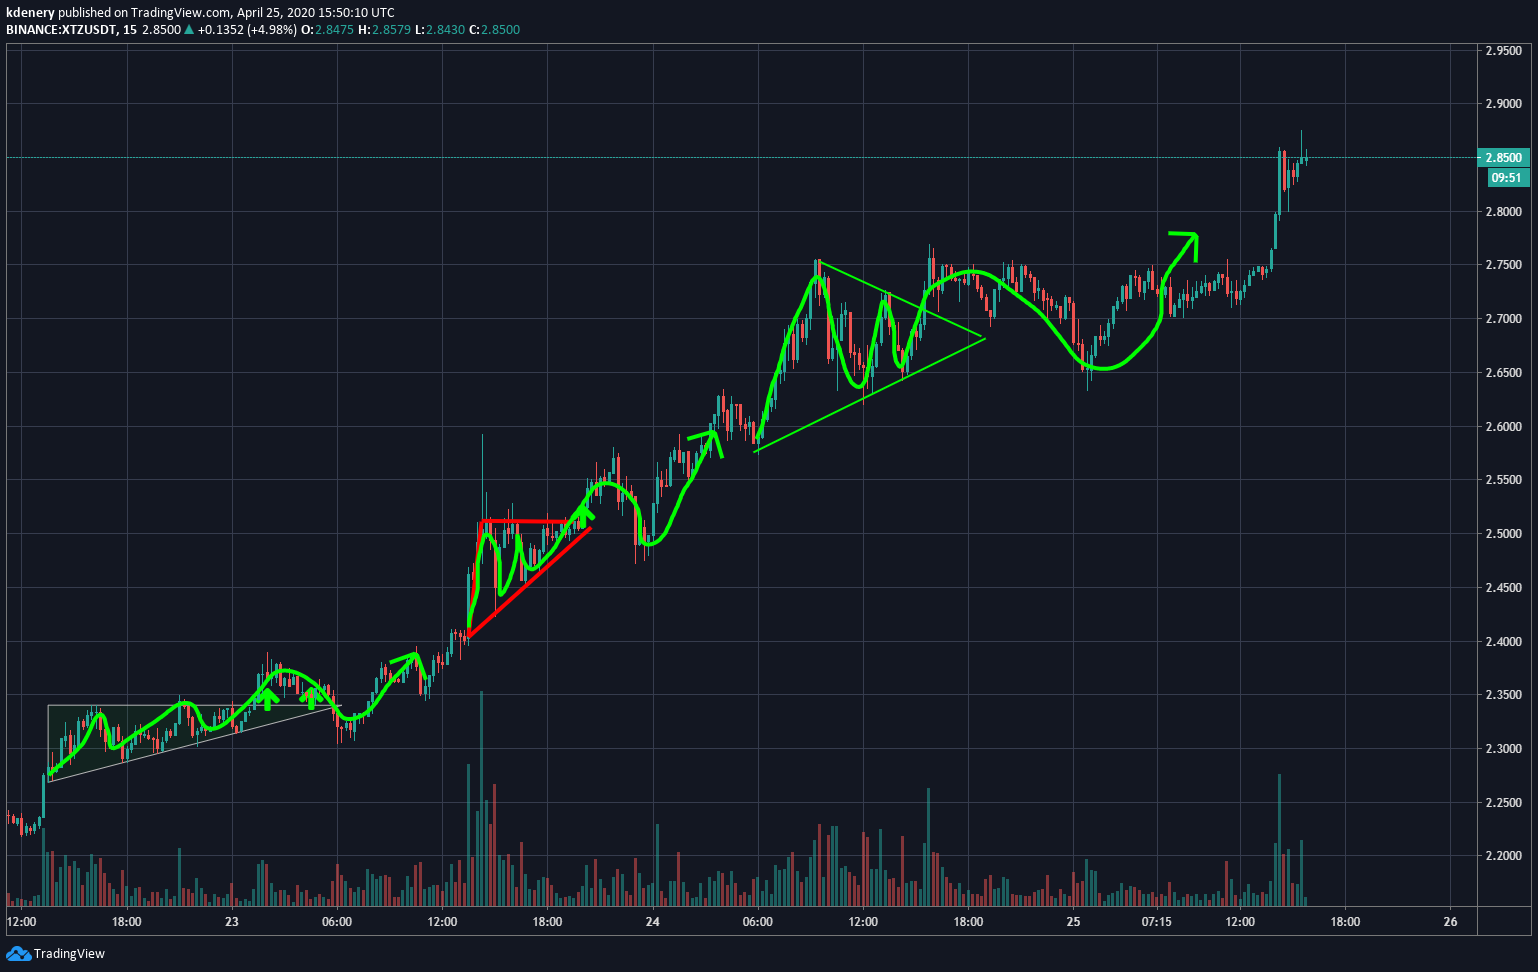This screenshot has width=1538, height=972.
Task: Click the date label 26 on time axis
Action: pyautogui.click(x=1451, y=922)
